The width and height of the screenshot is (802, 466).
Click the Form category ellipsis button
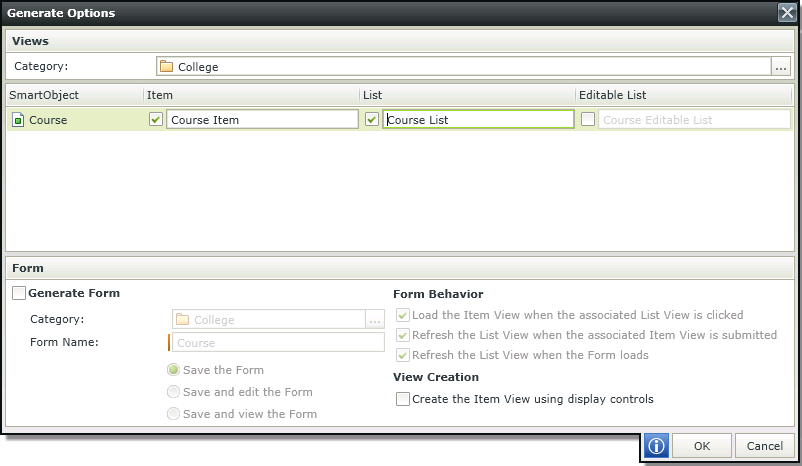[x=375, y=320]
